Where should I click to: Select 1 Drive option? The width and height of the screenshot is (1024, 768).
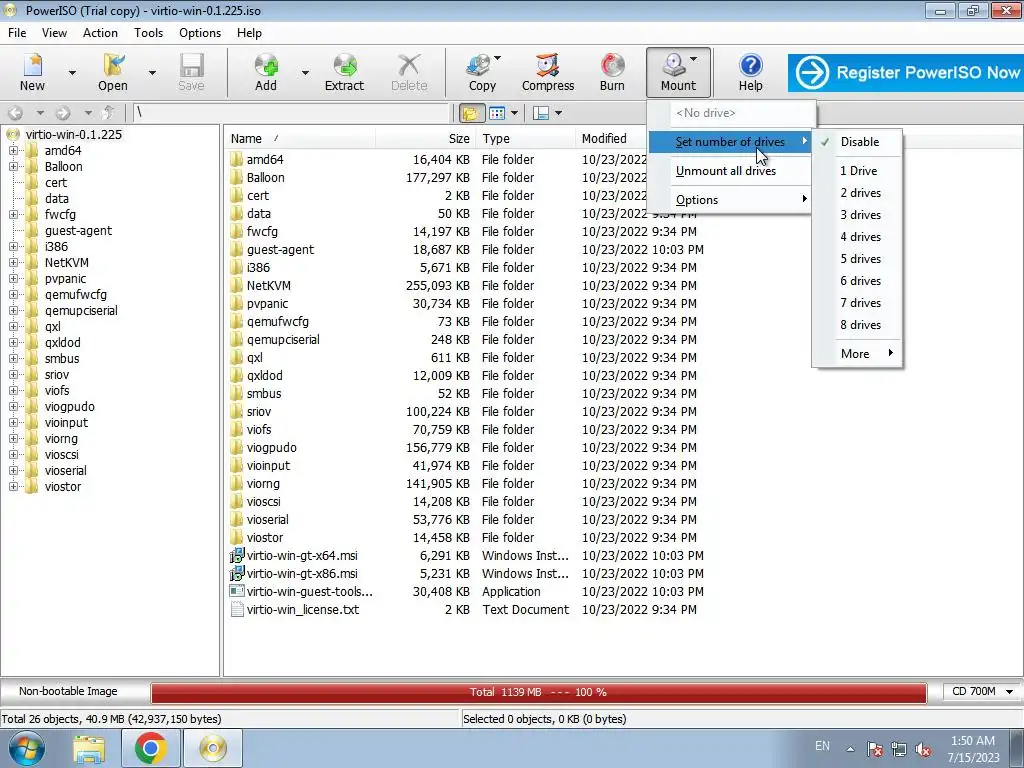[857, 170]
